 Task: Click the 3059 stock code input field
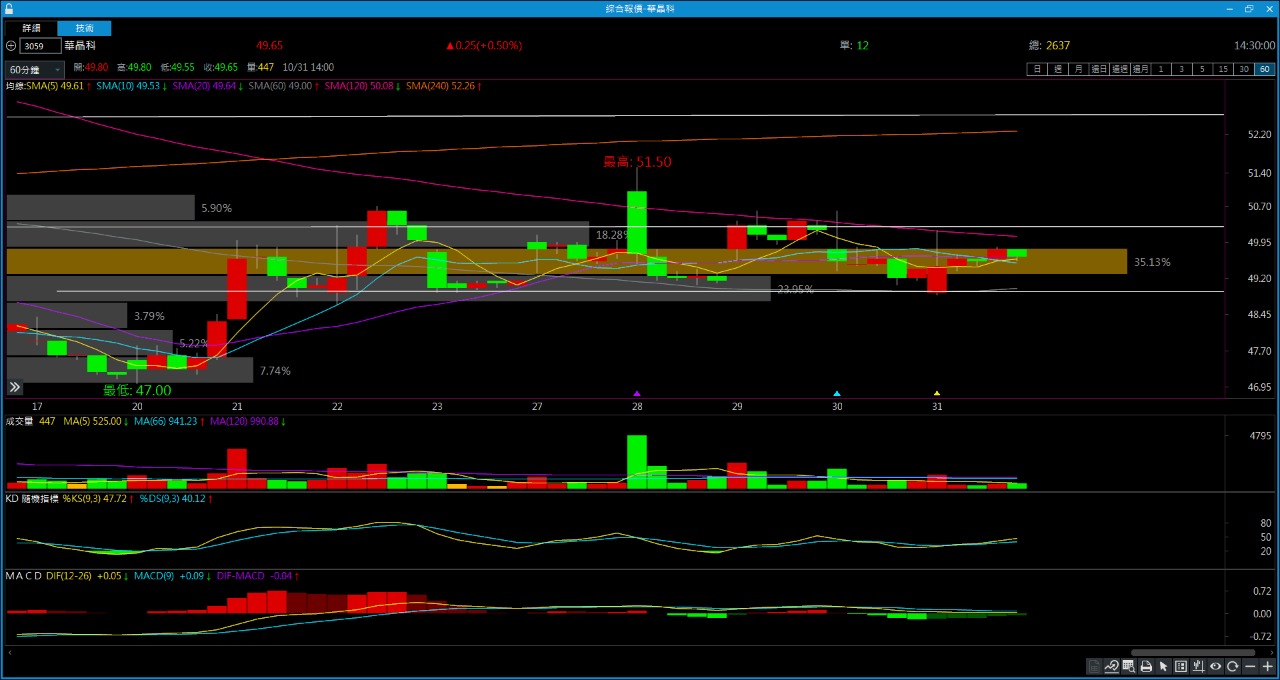click(x=40, y=46)
